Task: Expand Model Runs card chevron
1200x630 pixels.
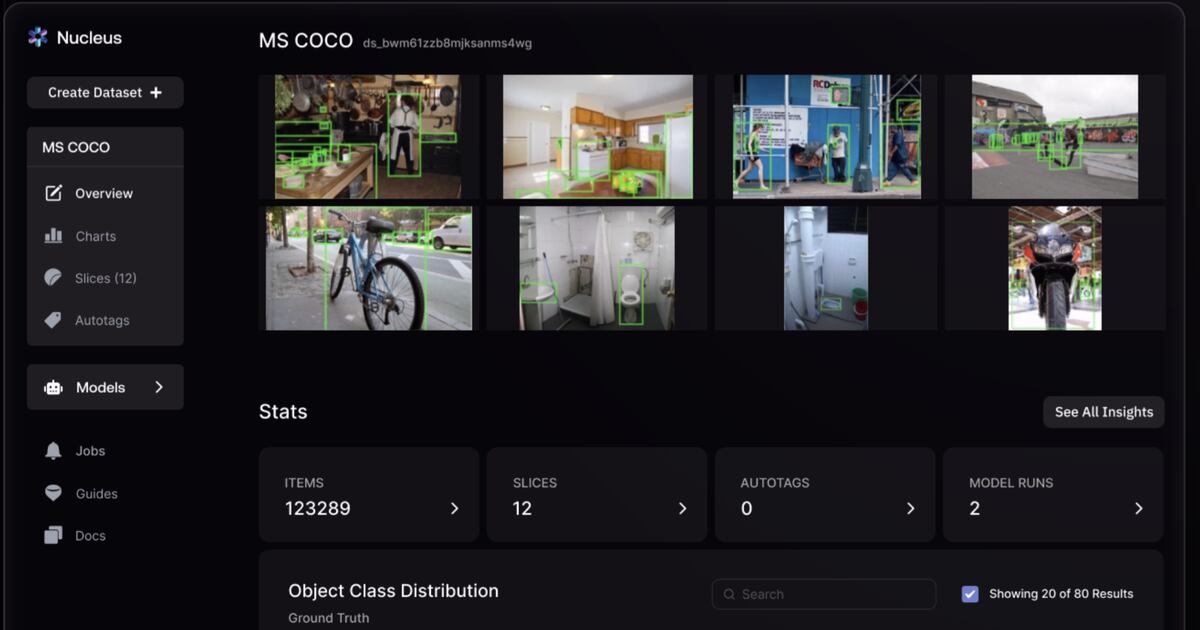Action: pyautogui.click(x=1138, y=509)
